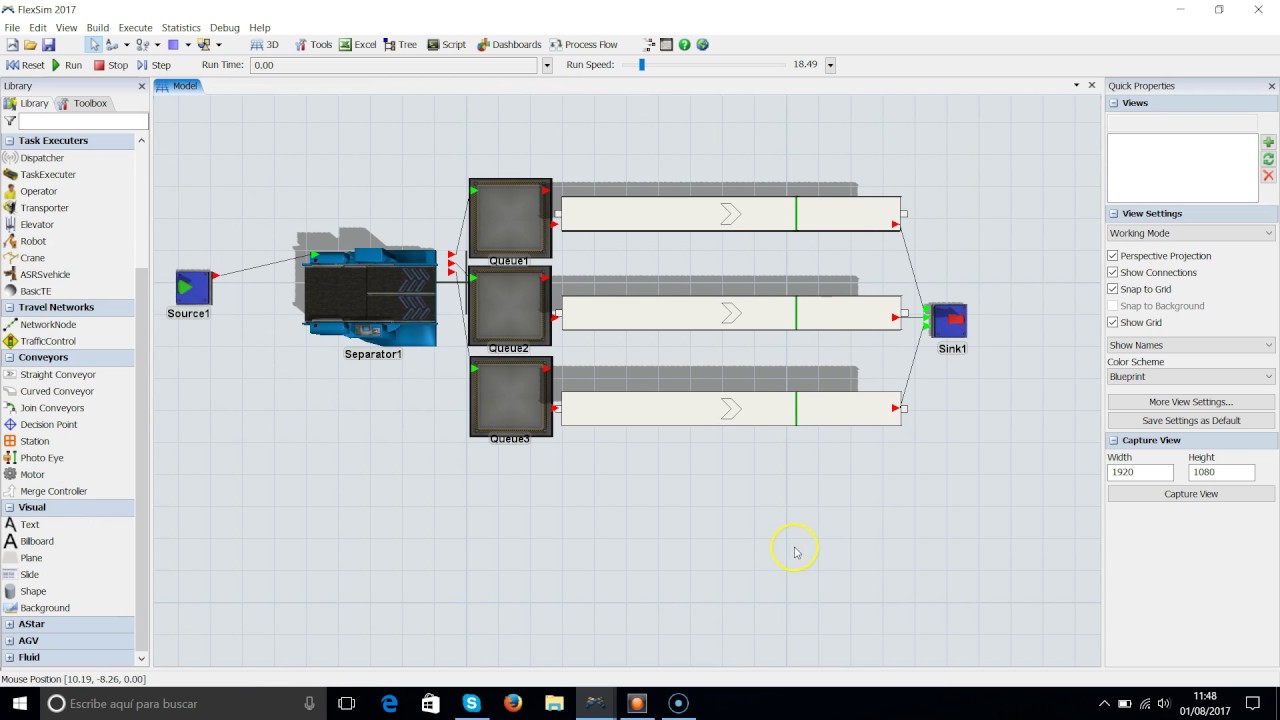This screenshot has height=720, width=1280.
Task: Open a model file with folder icon
Action: point(30,45)
